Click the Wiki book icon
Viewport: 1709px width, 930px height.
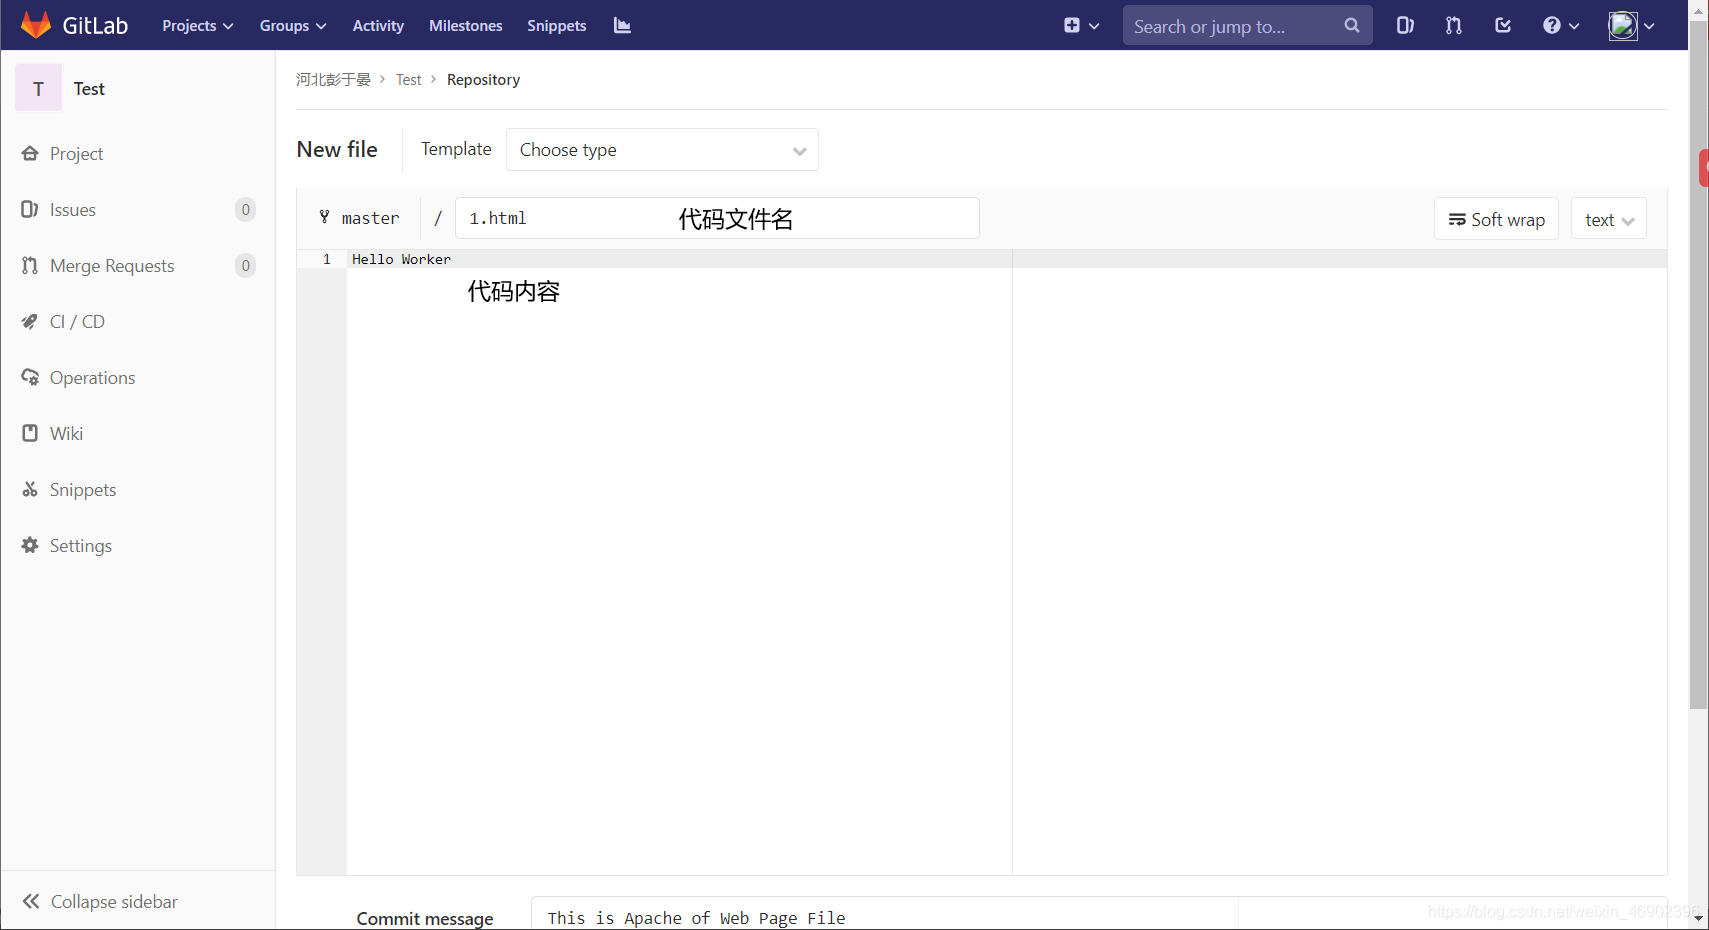tap(30, 433)
